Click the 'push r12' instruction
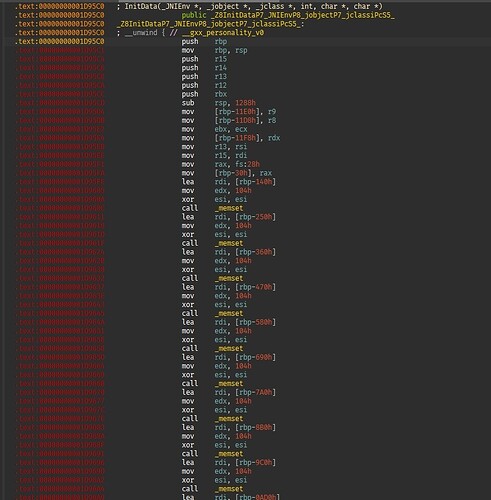 point(204,85)
